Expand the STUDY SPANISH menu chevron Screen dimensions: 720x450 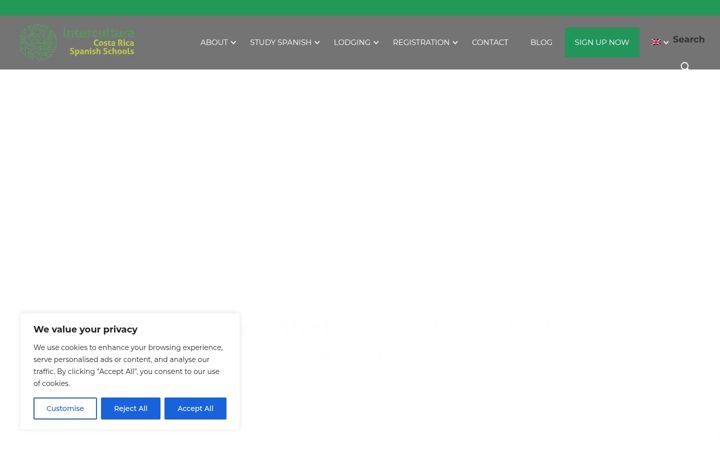click(317, 43)
